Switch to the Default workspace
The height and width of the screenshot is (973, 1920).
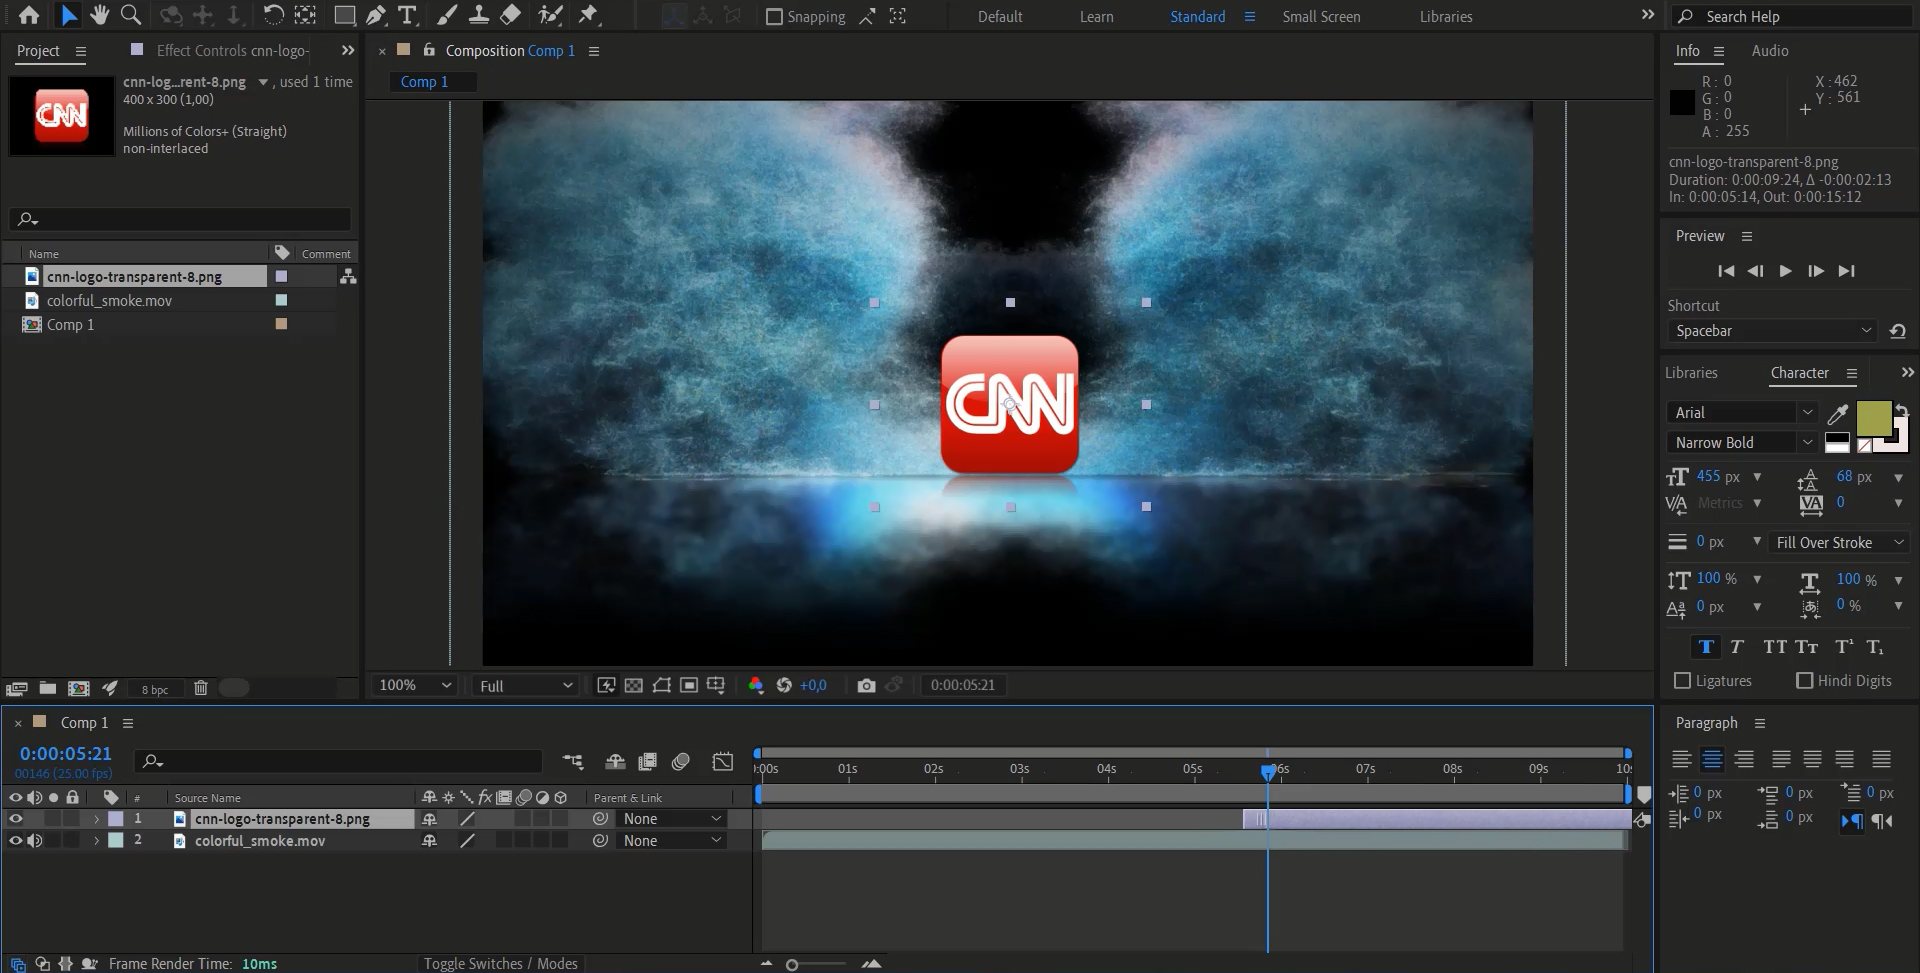pyautogui.click(x=1000, y=17)
